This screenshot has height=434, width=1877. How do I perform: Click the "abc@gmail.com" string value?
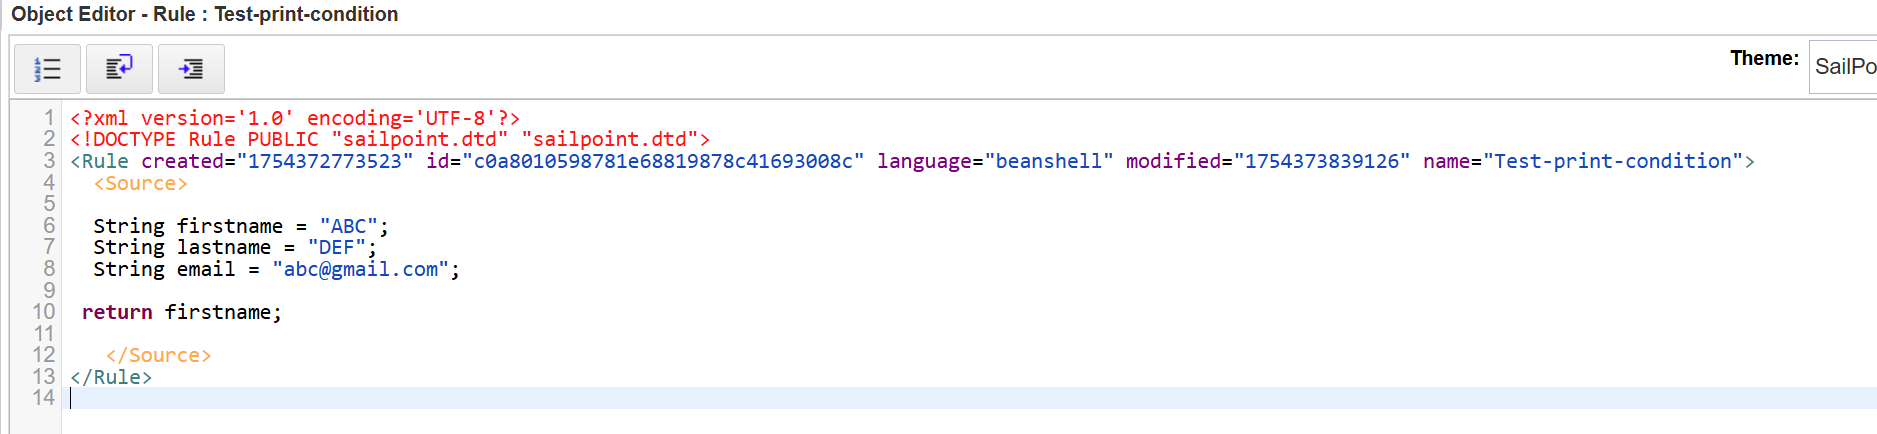360,269
